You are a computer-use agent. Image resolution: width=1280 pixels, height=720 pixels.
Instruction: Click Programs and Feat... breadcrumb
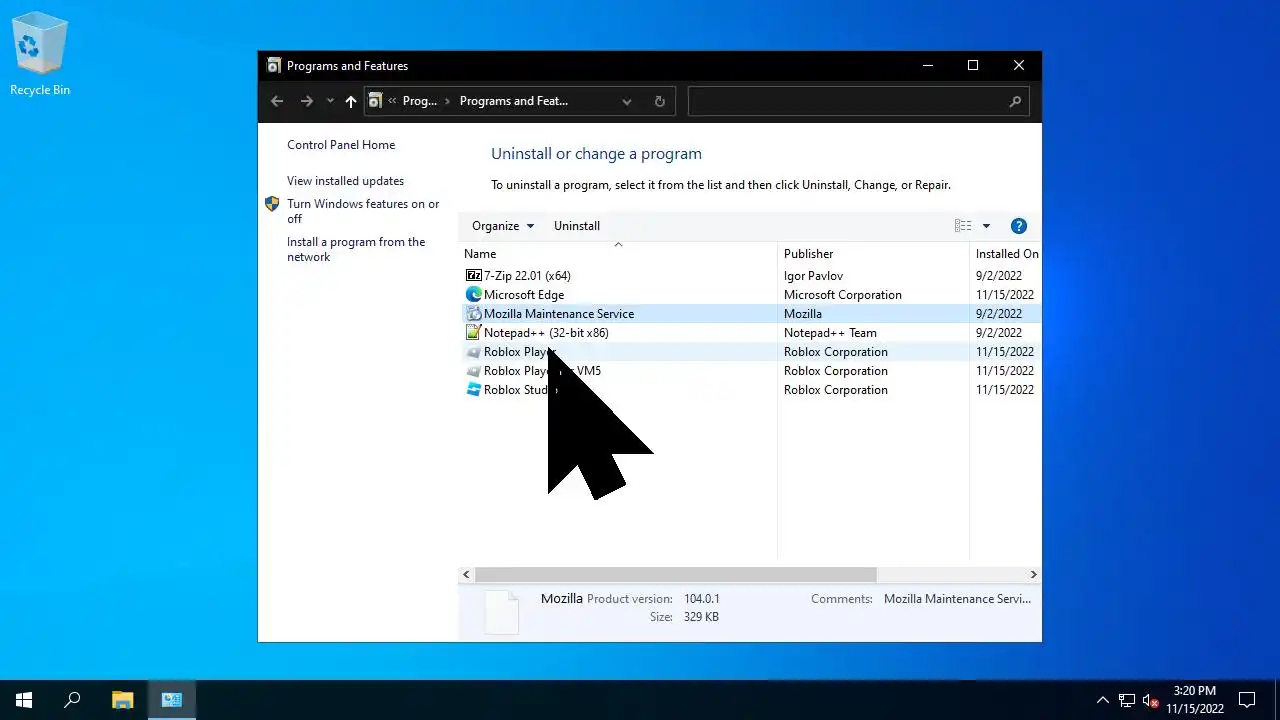(x=514, y=101)
